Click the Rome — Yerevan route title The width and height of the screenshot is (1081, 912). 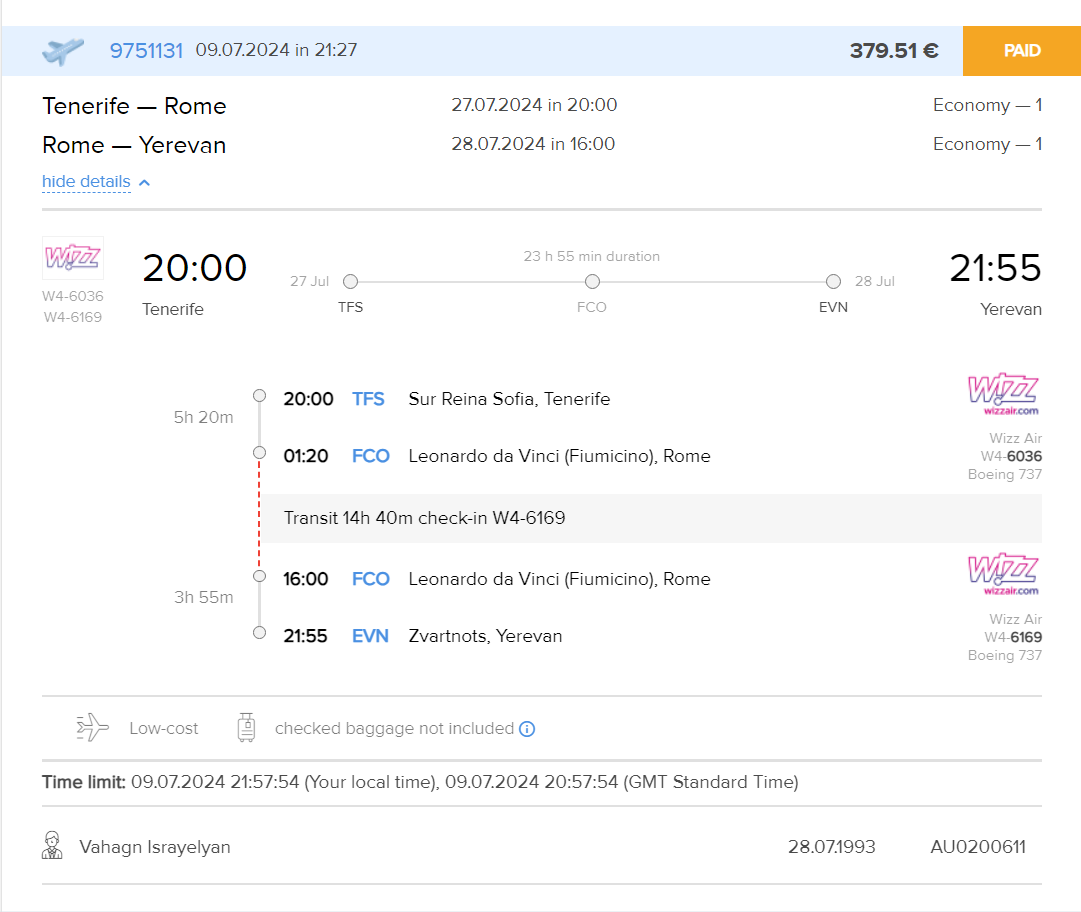134,145
